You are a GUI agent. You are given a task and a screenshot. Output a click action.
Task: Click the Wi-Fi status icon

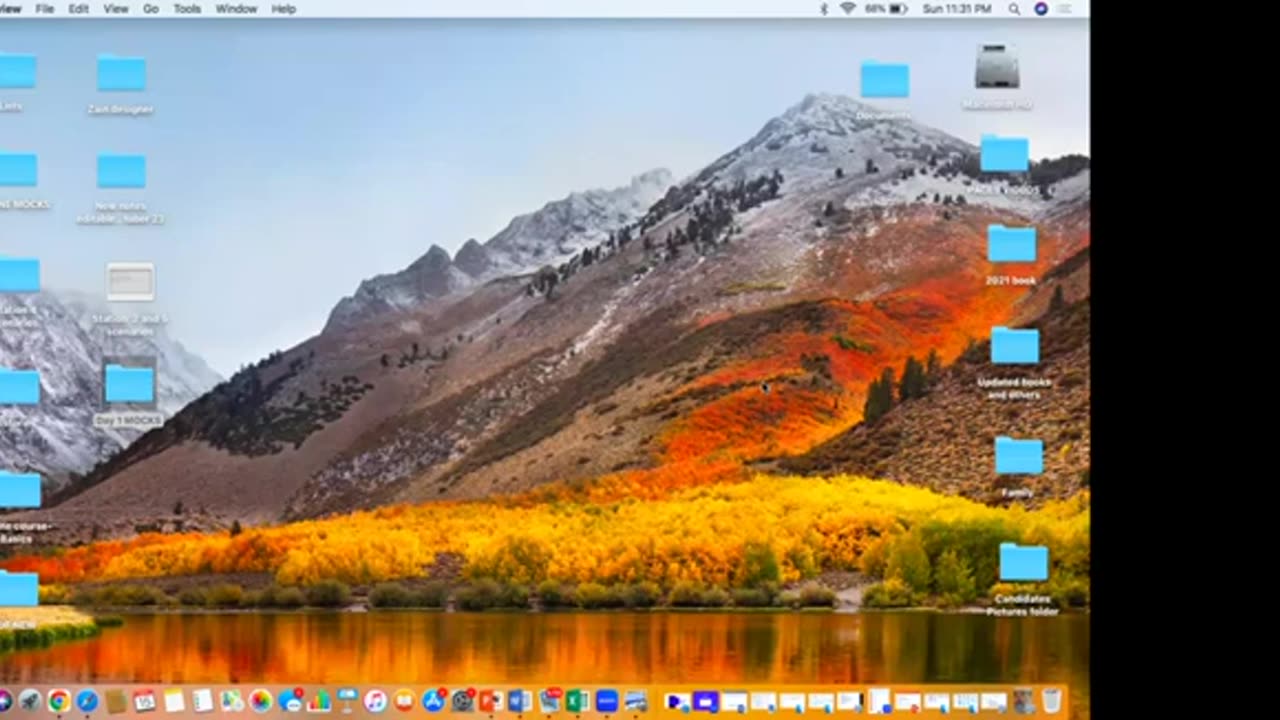point(848,8)
